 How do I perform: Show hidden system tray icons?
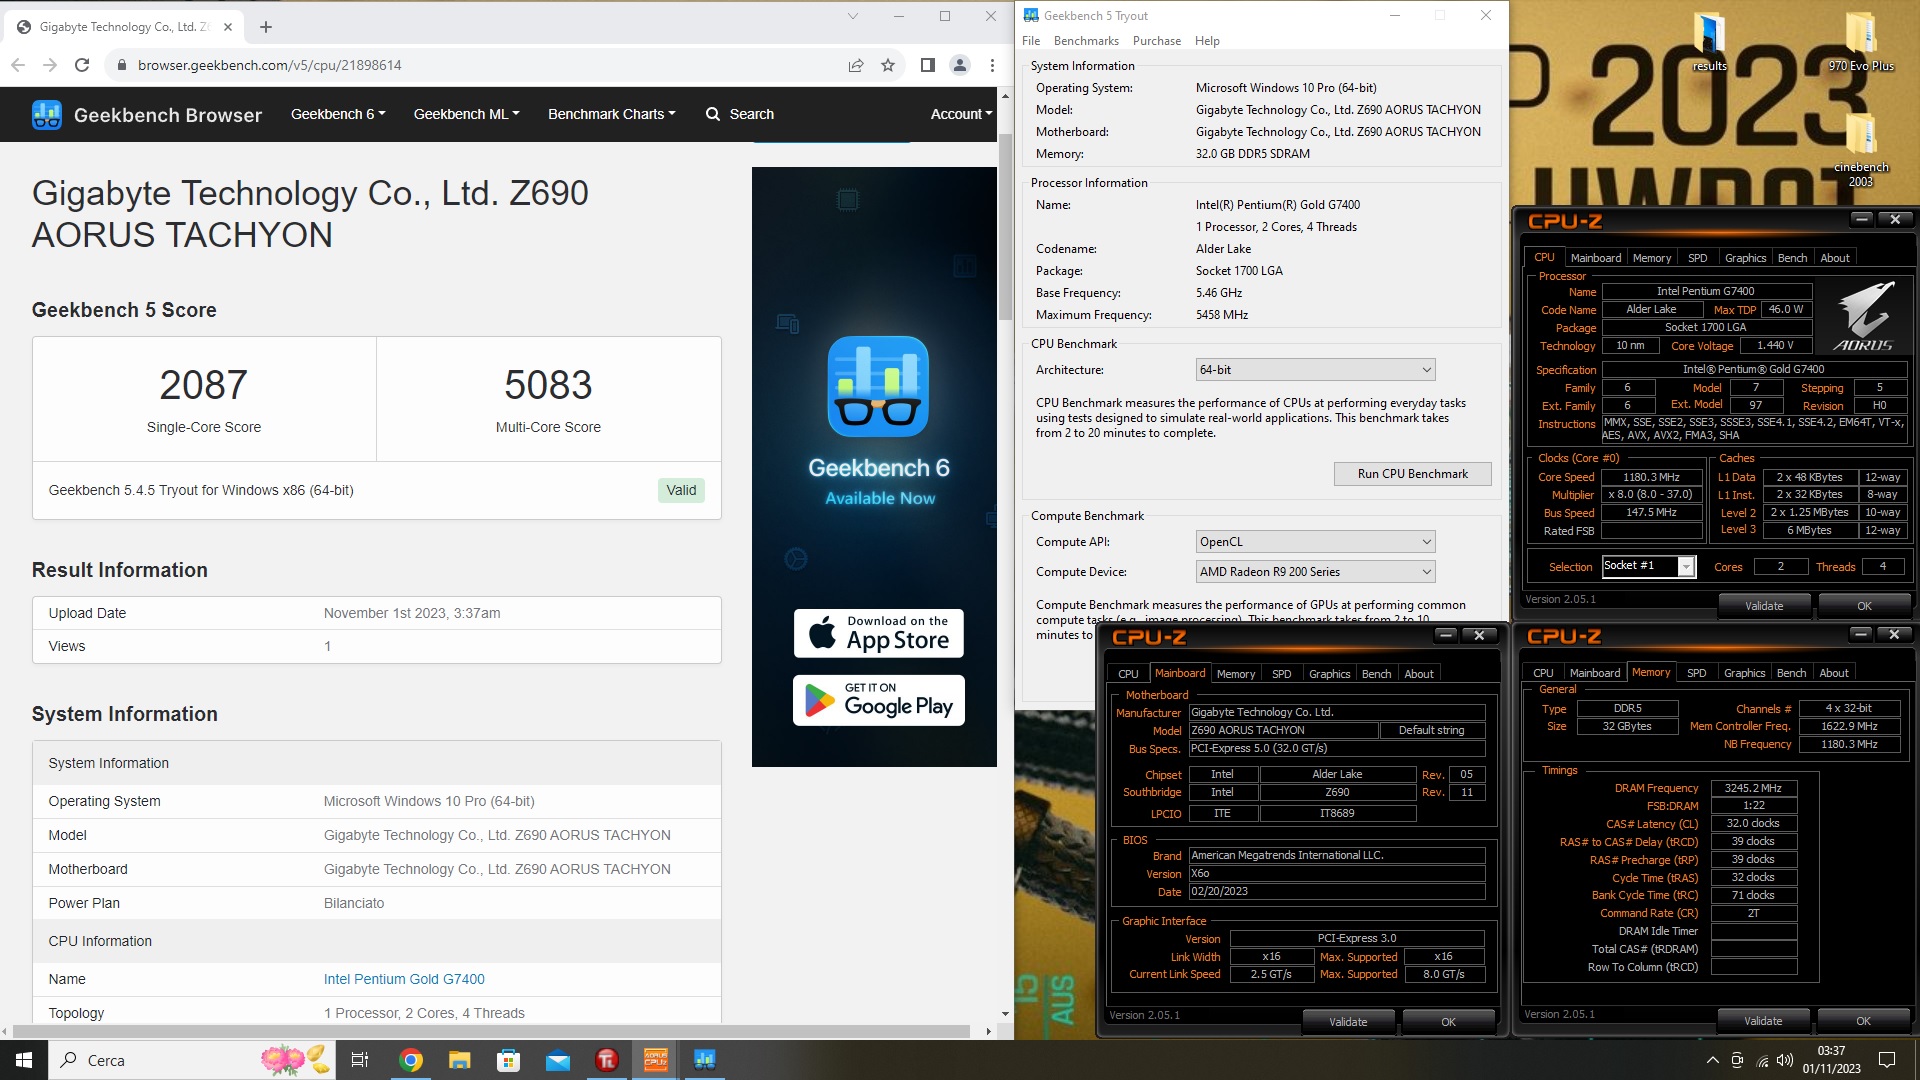[1713, 1060]
